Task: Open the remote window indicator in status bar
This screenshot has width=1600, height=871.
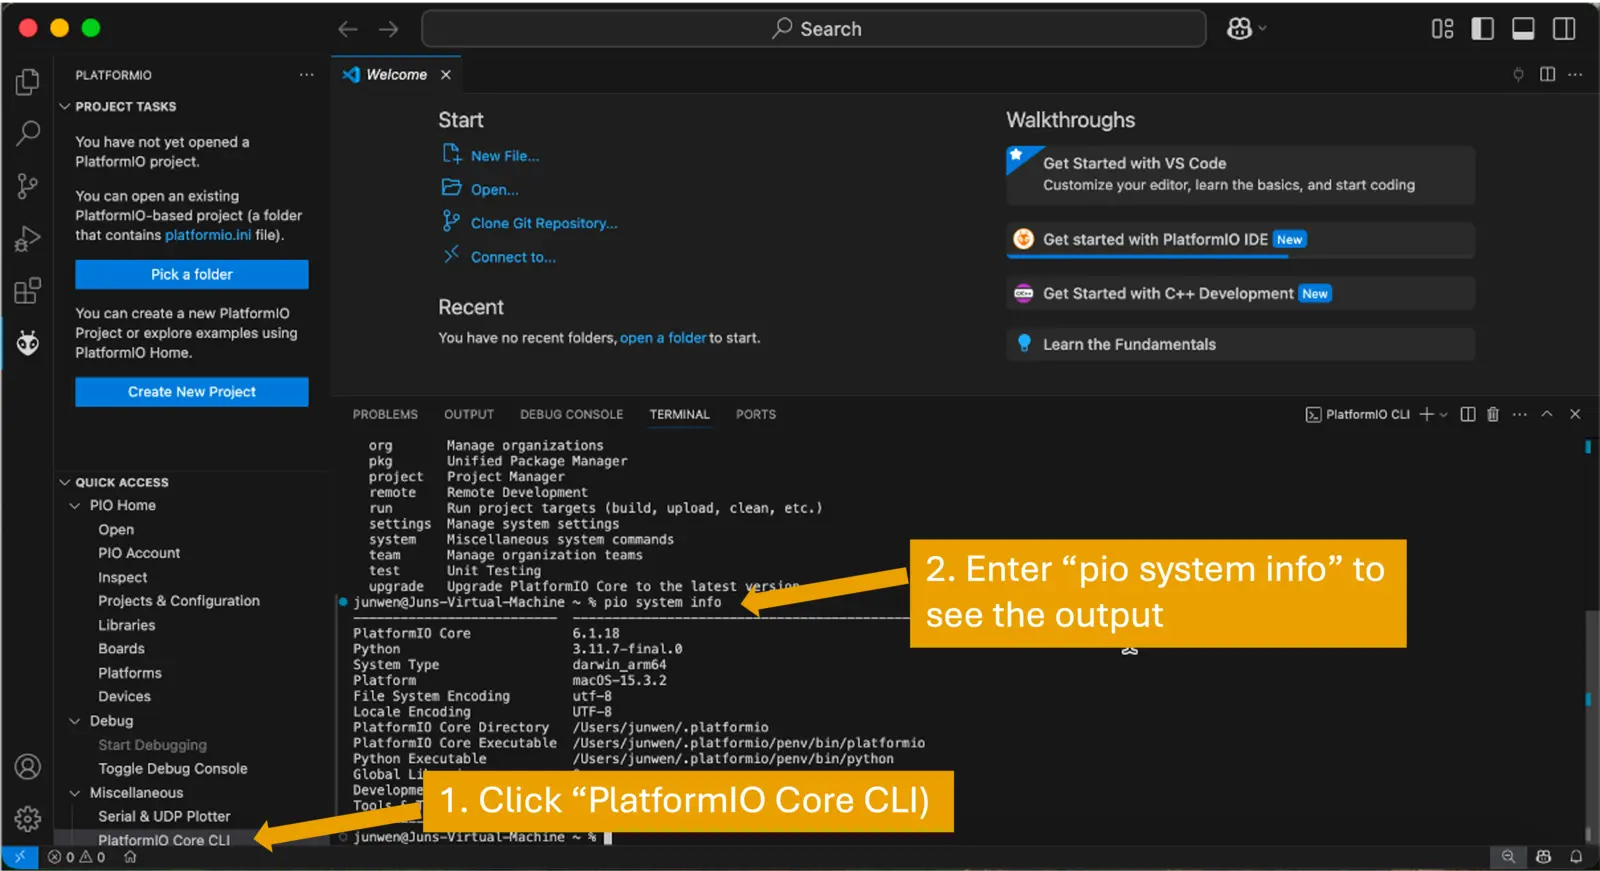Action: pos(19,857)
